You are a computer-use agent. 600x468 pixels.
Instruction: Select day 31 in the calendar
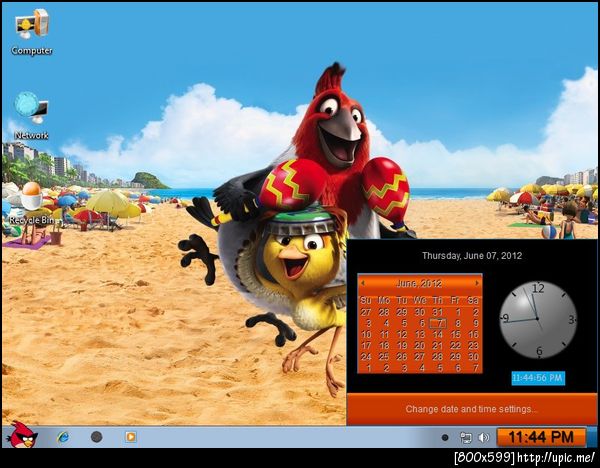pyautogui.click(x=437, y=312)
